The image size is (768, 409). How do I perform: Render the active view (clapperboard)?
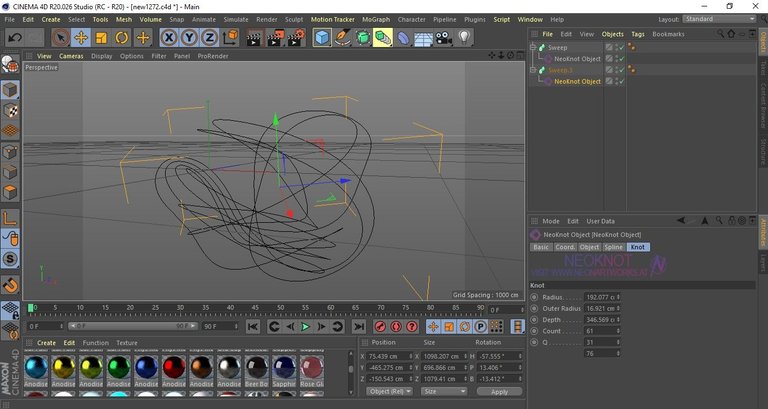254,38
